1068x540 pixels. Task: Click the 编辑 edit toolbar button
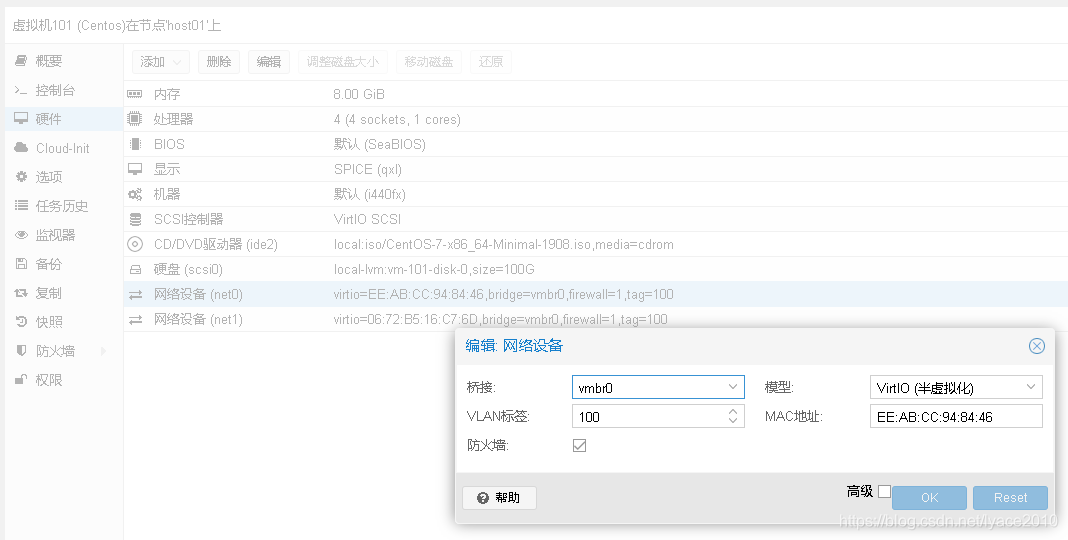(x=269, y=62)
